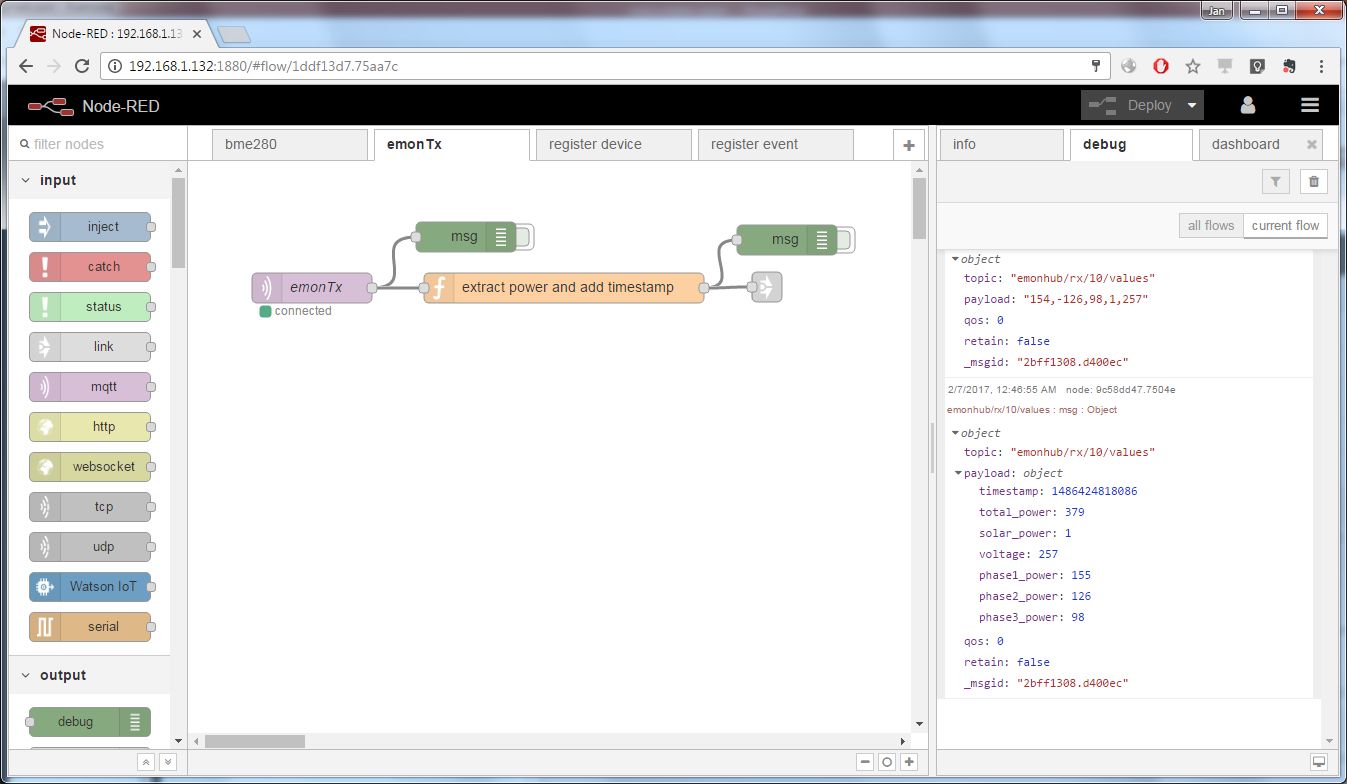Switch to the bme280 flow tab
Image resolution: width=1347 pixels, height=784 pixels.
click(290, 145)
